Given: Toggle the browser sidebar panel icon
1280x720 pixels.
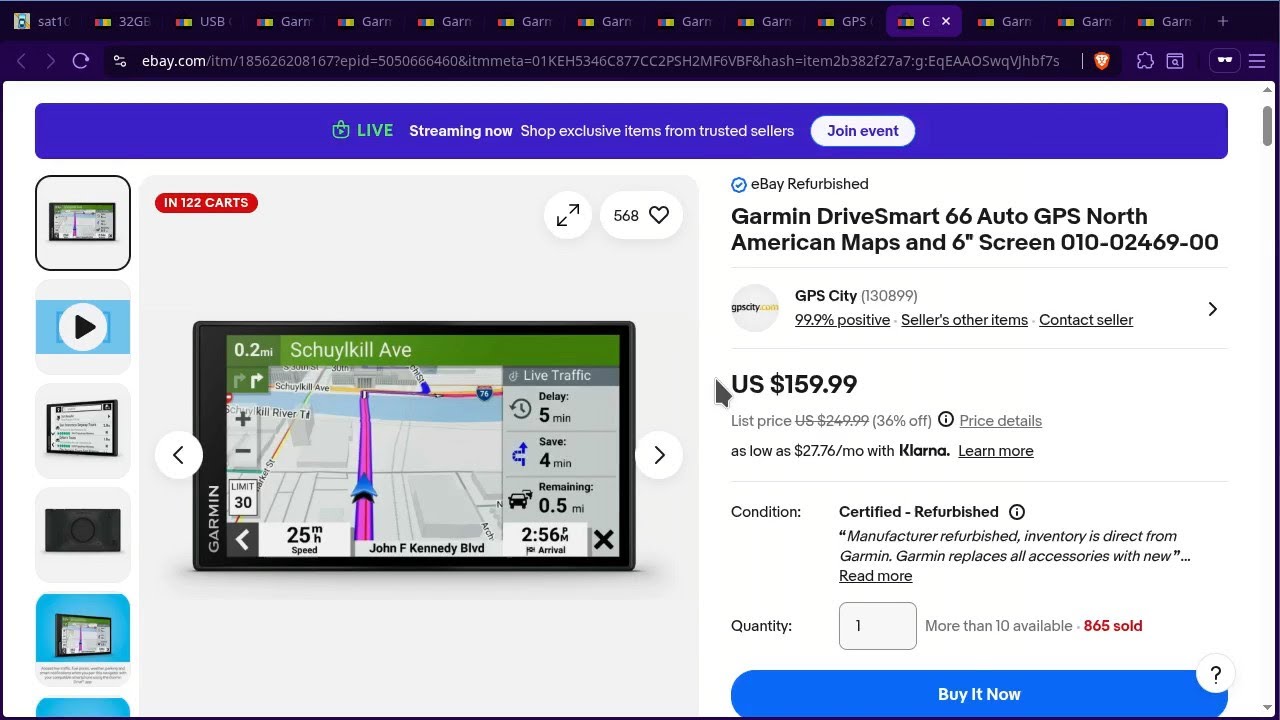Looking at the screenshot, I should pyautogui.click(x=1175, y=61).
